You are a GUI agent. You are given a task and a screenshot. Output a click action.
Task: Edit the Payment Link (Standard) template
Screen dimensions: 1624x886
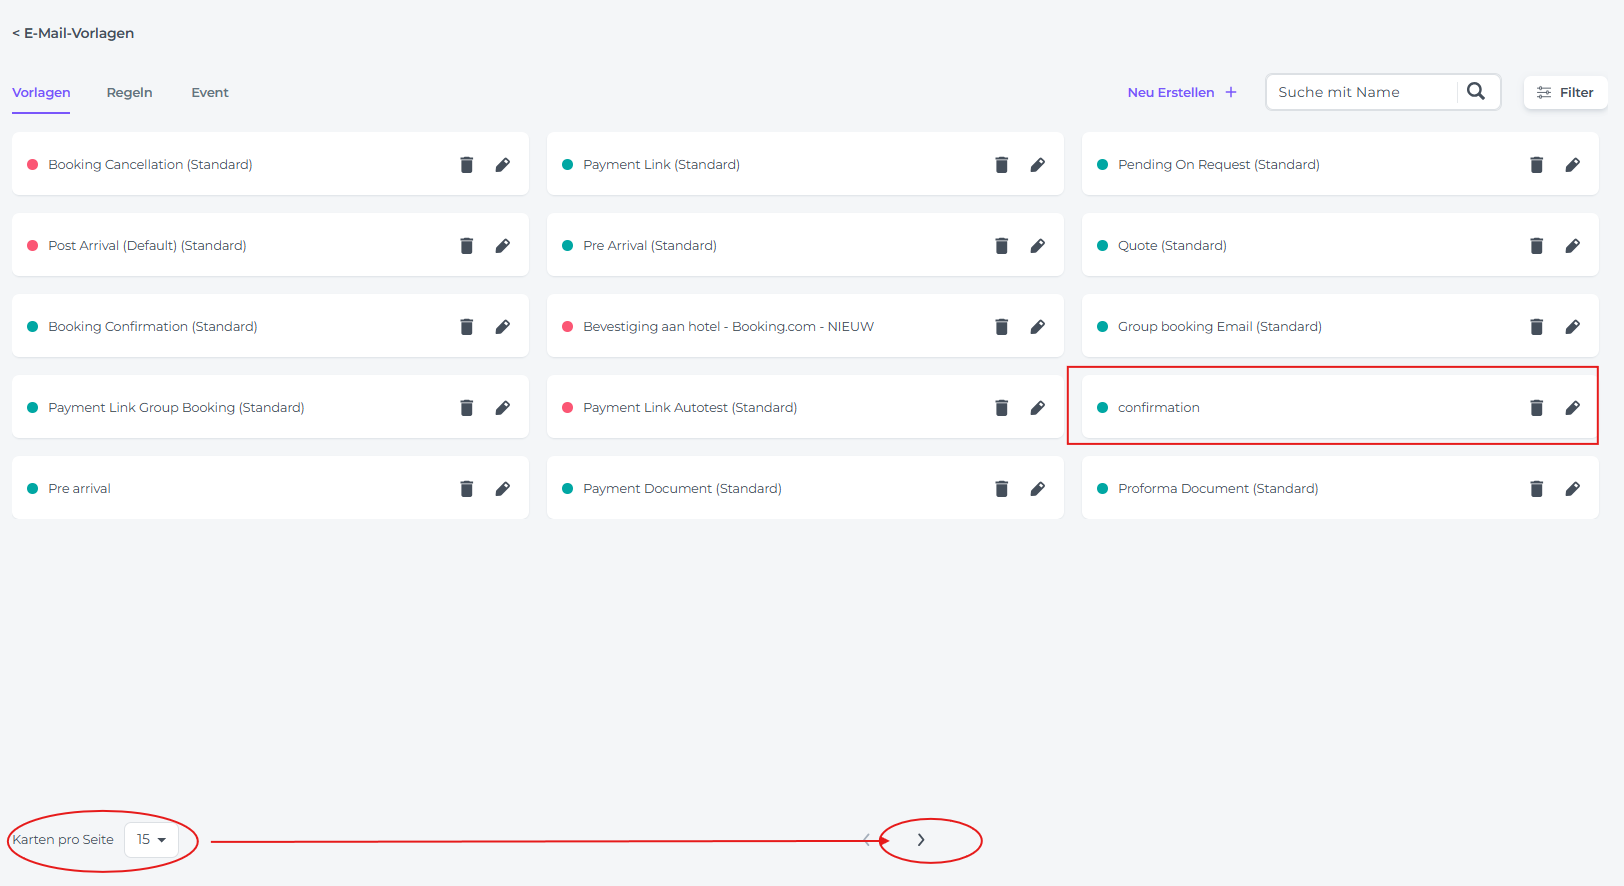(1038, 165)
